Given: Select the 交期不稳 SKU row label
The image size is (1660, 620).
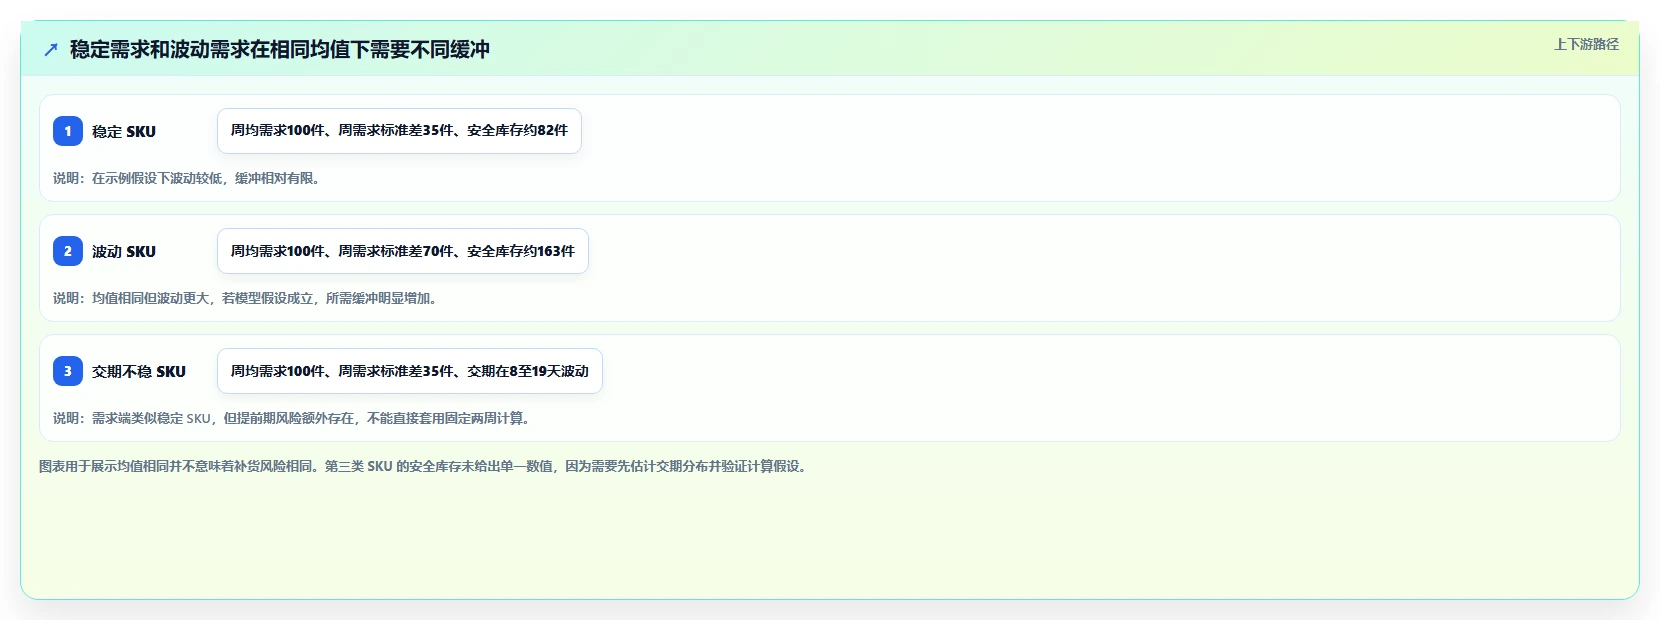Looking at the screenshot, I should (x=139, y=371).
